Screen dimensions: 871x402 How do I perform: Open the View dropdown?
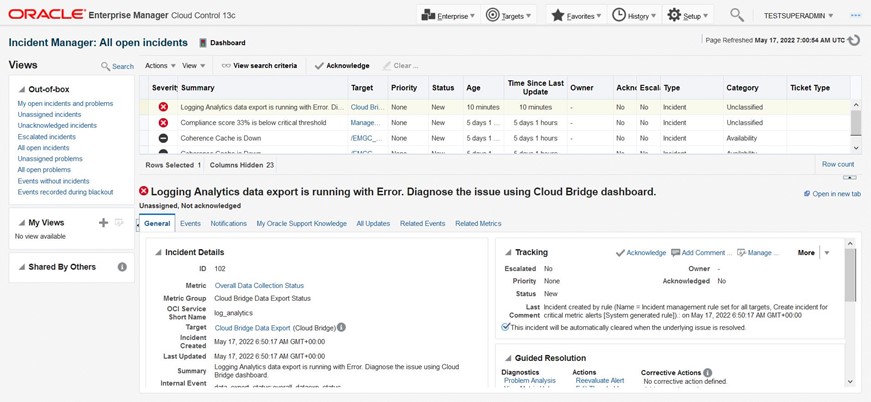pyautogui.click(x=193, y=66)
